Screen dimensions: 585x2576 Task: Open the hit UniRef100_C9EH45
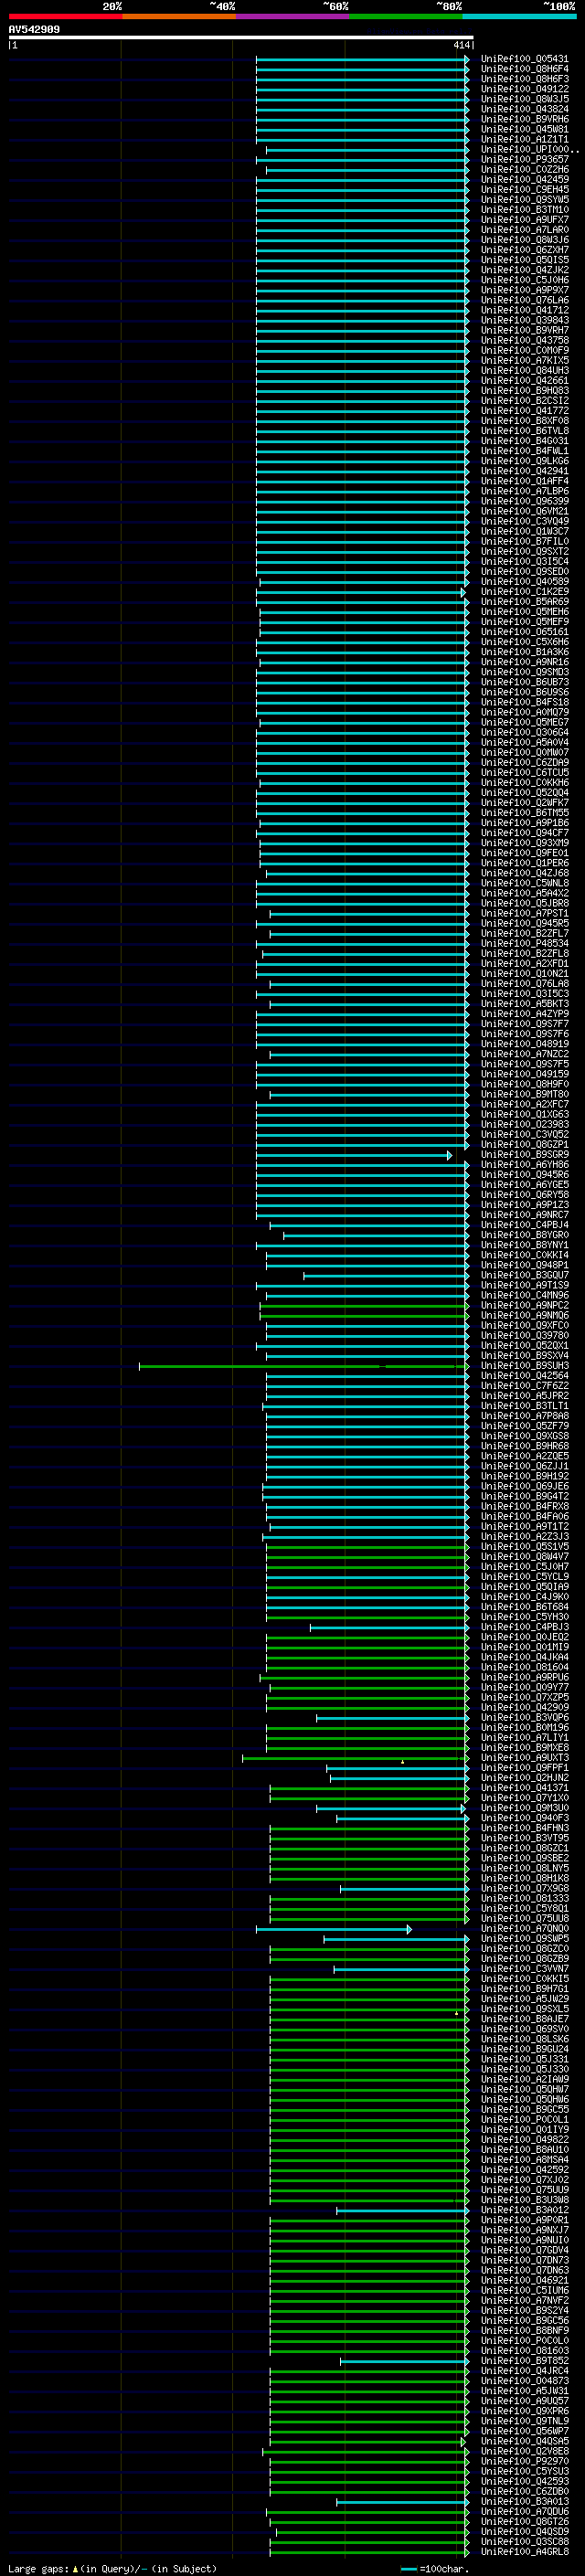[524, 189]
